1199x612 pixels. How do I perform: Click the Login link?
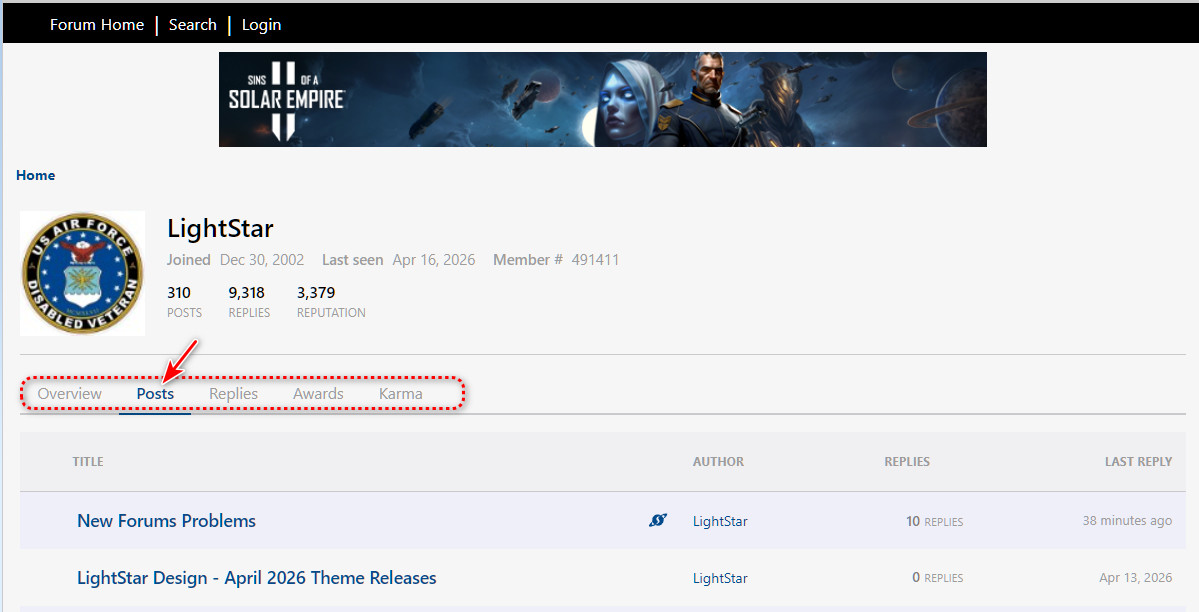point(261,25)
